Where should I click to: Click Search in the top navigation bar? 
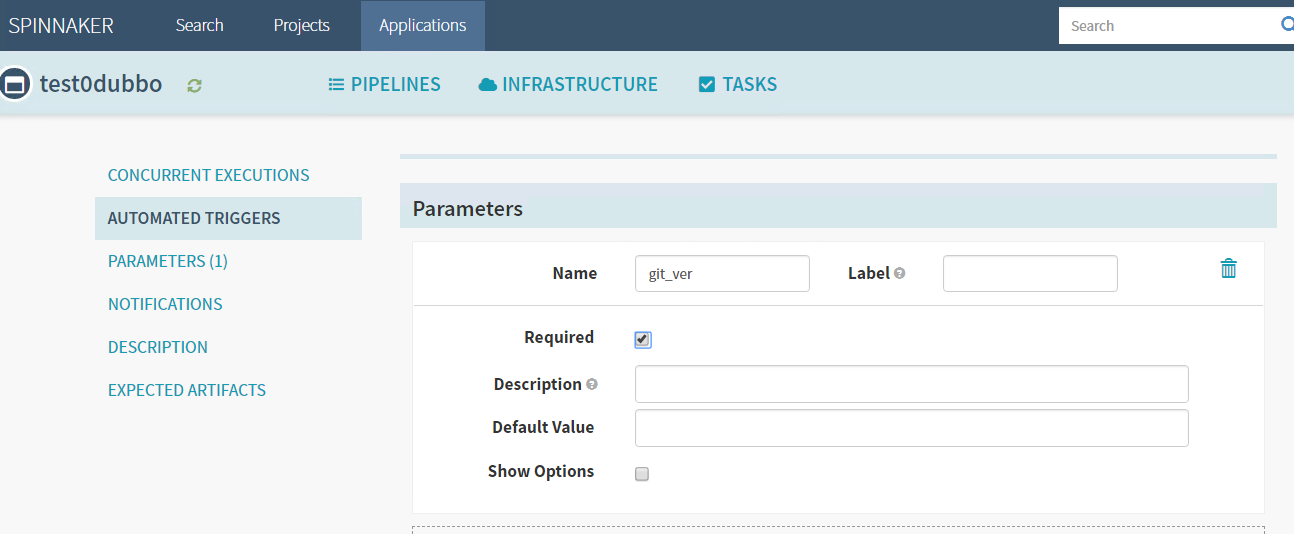pos(199,26)
